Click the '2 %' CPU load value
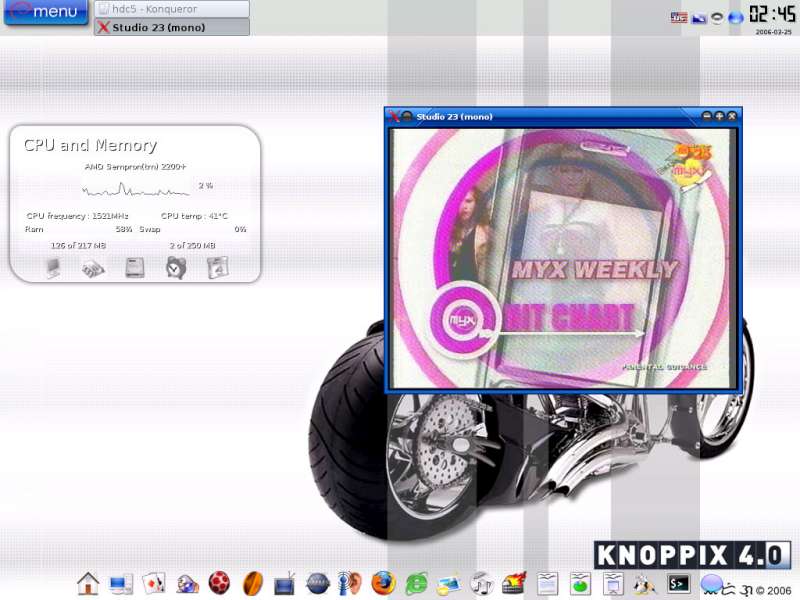Image resolution: width=800 pixels, height=600 pixels. 206,185
